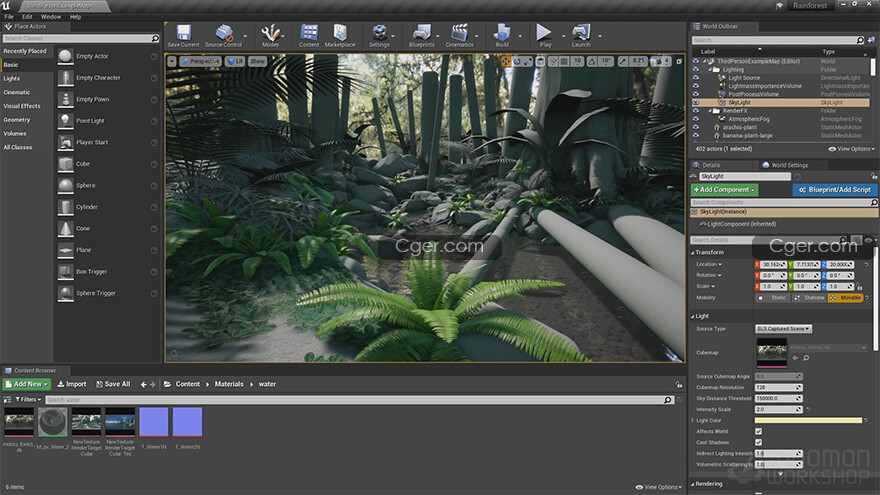Click the Save All button
880x495 pixels.
(x=113, y=384)
